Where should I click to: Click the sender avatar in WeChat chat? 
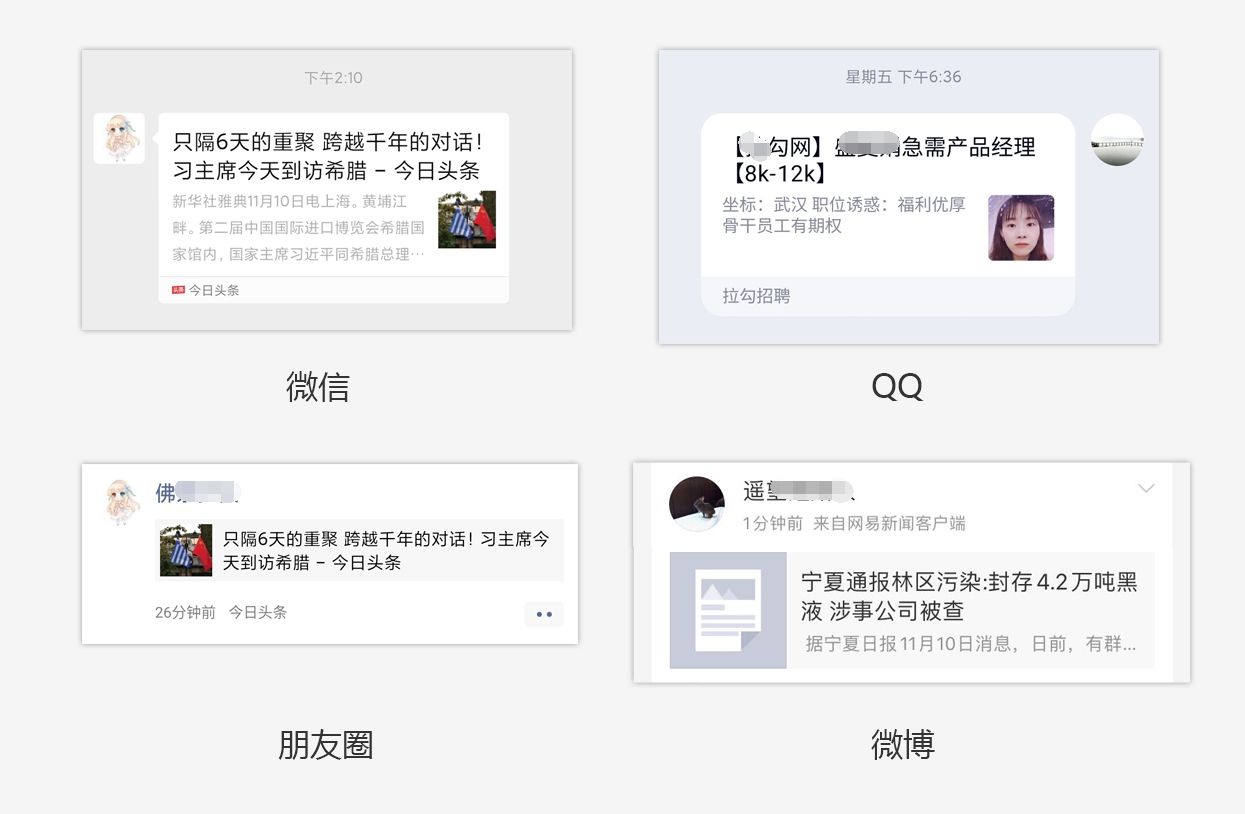(x=119, y=138)
